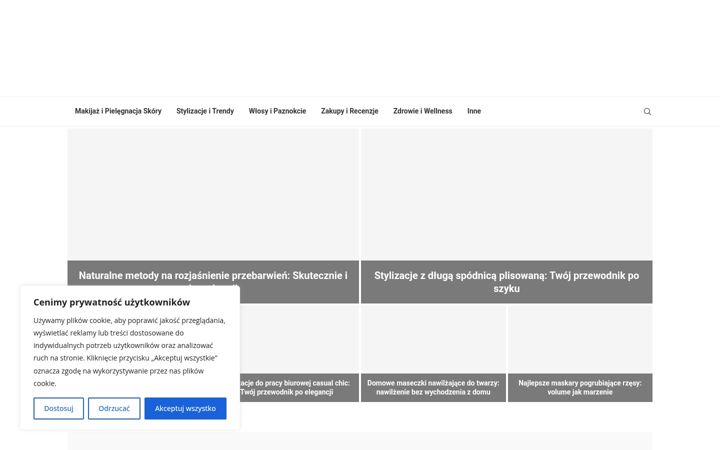Reject cookies with Odrzucać button
The image size is (720, 450).
point(114,408)
